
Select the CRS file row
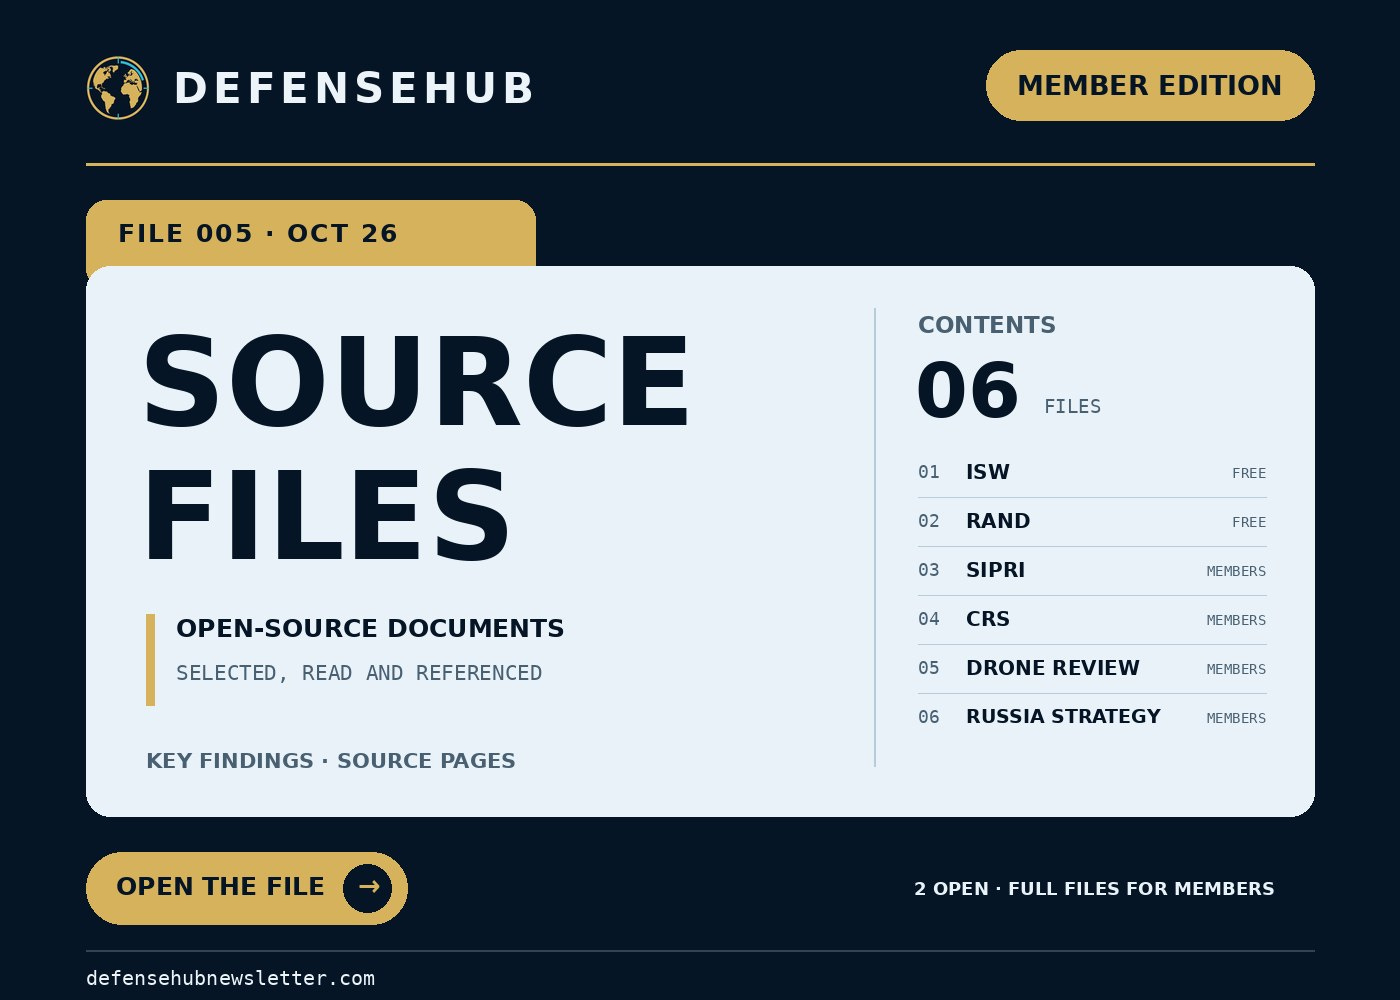pos(1092,619)
